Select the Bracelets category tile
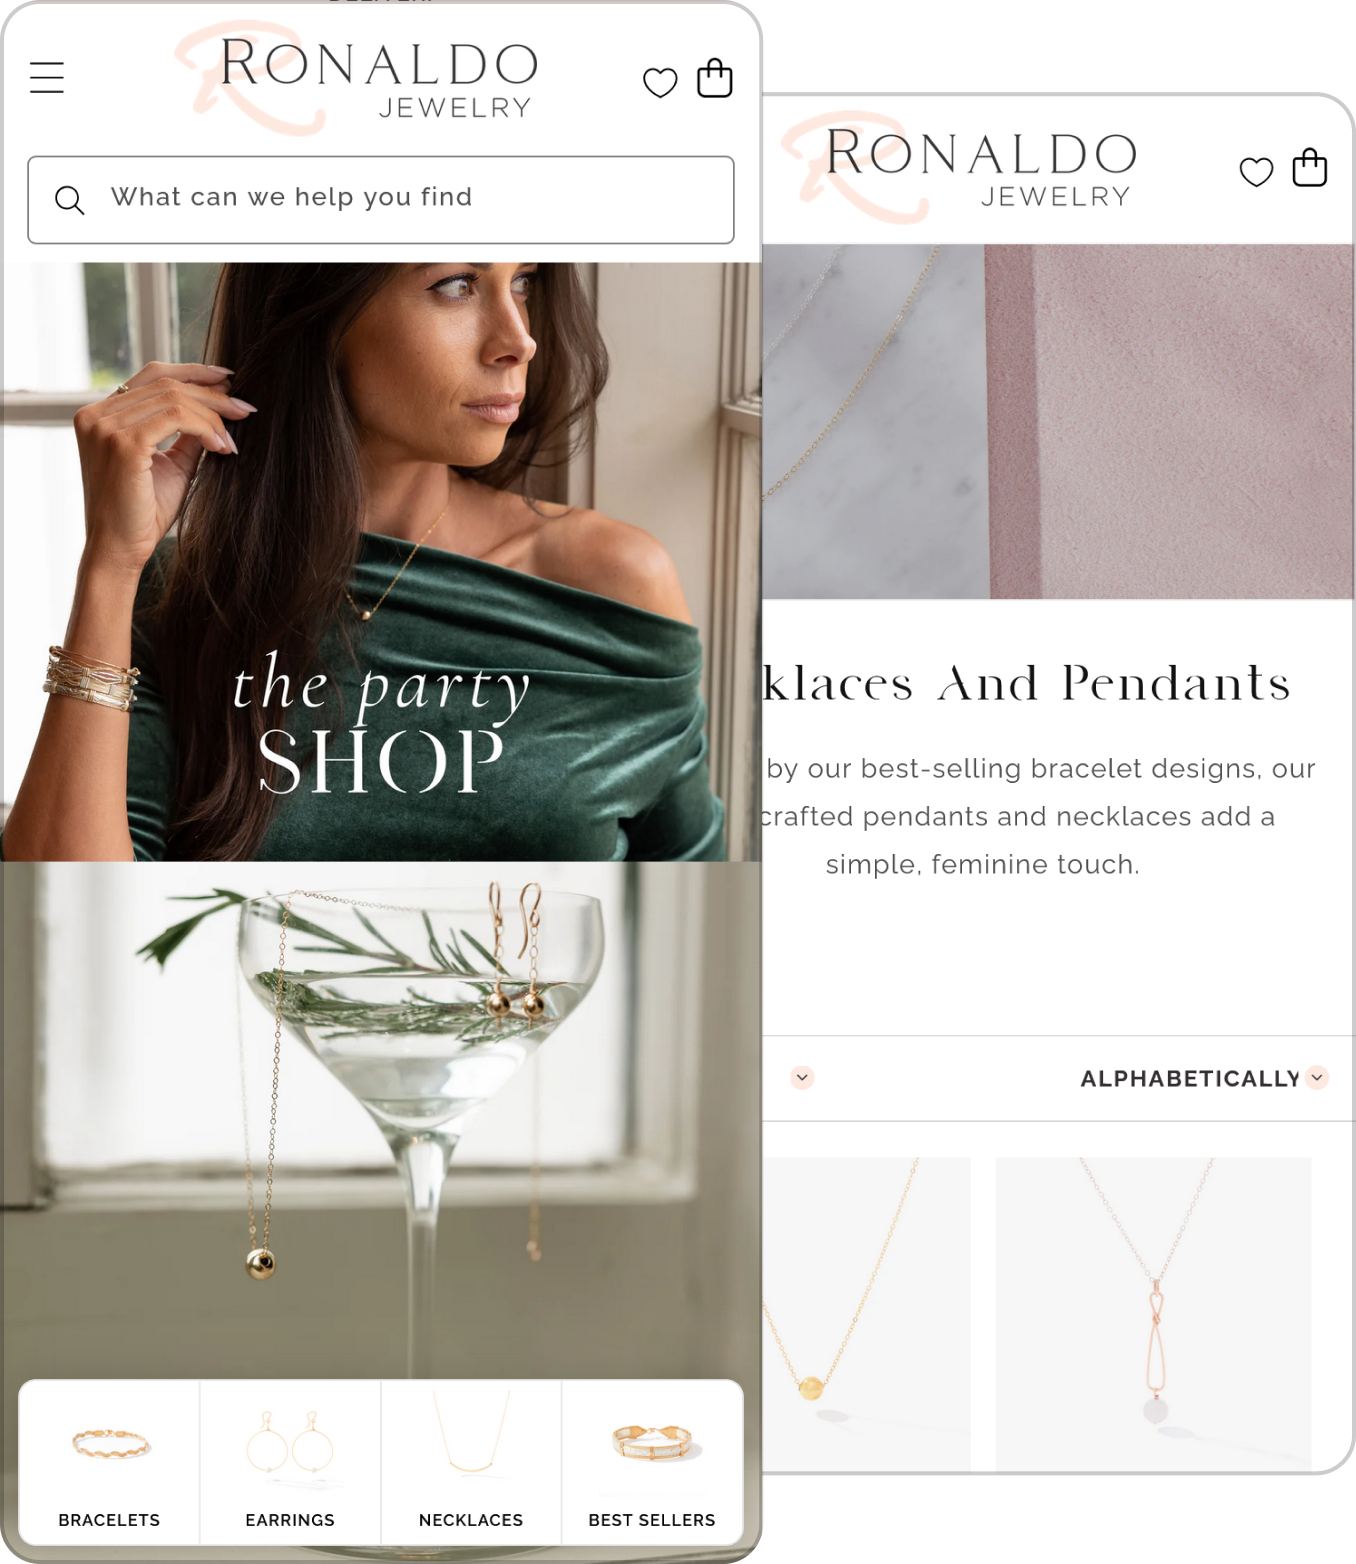The height and width of the screenshot is (1564, 1356). pos(109,1462)
